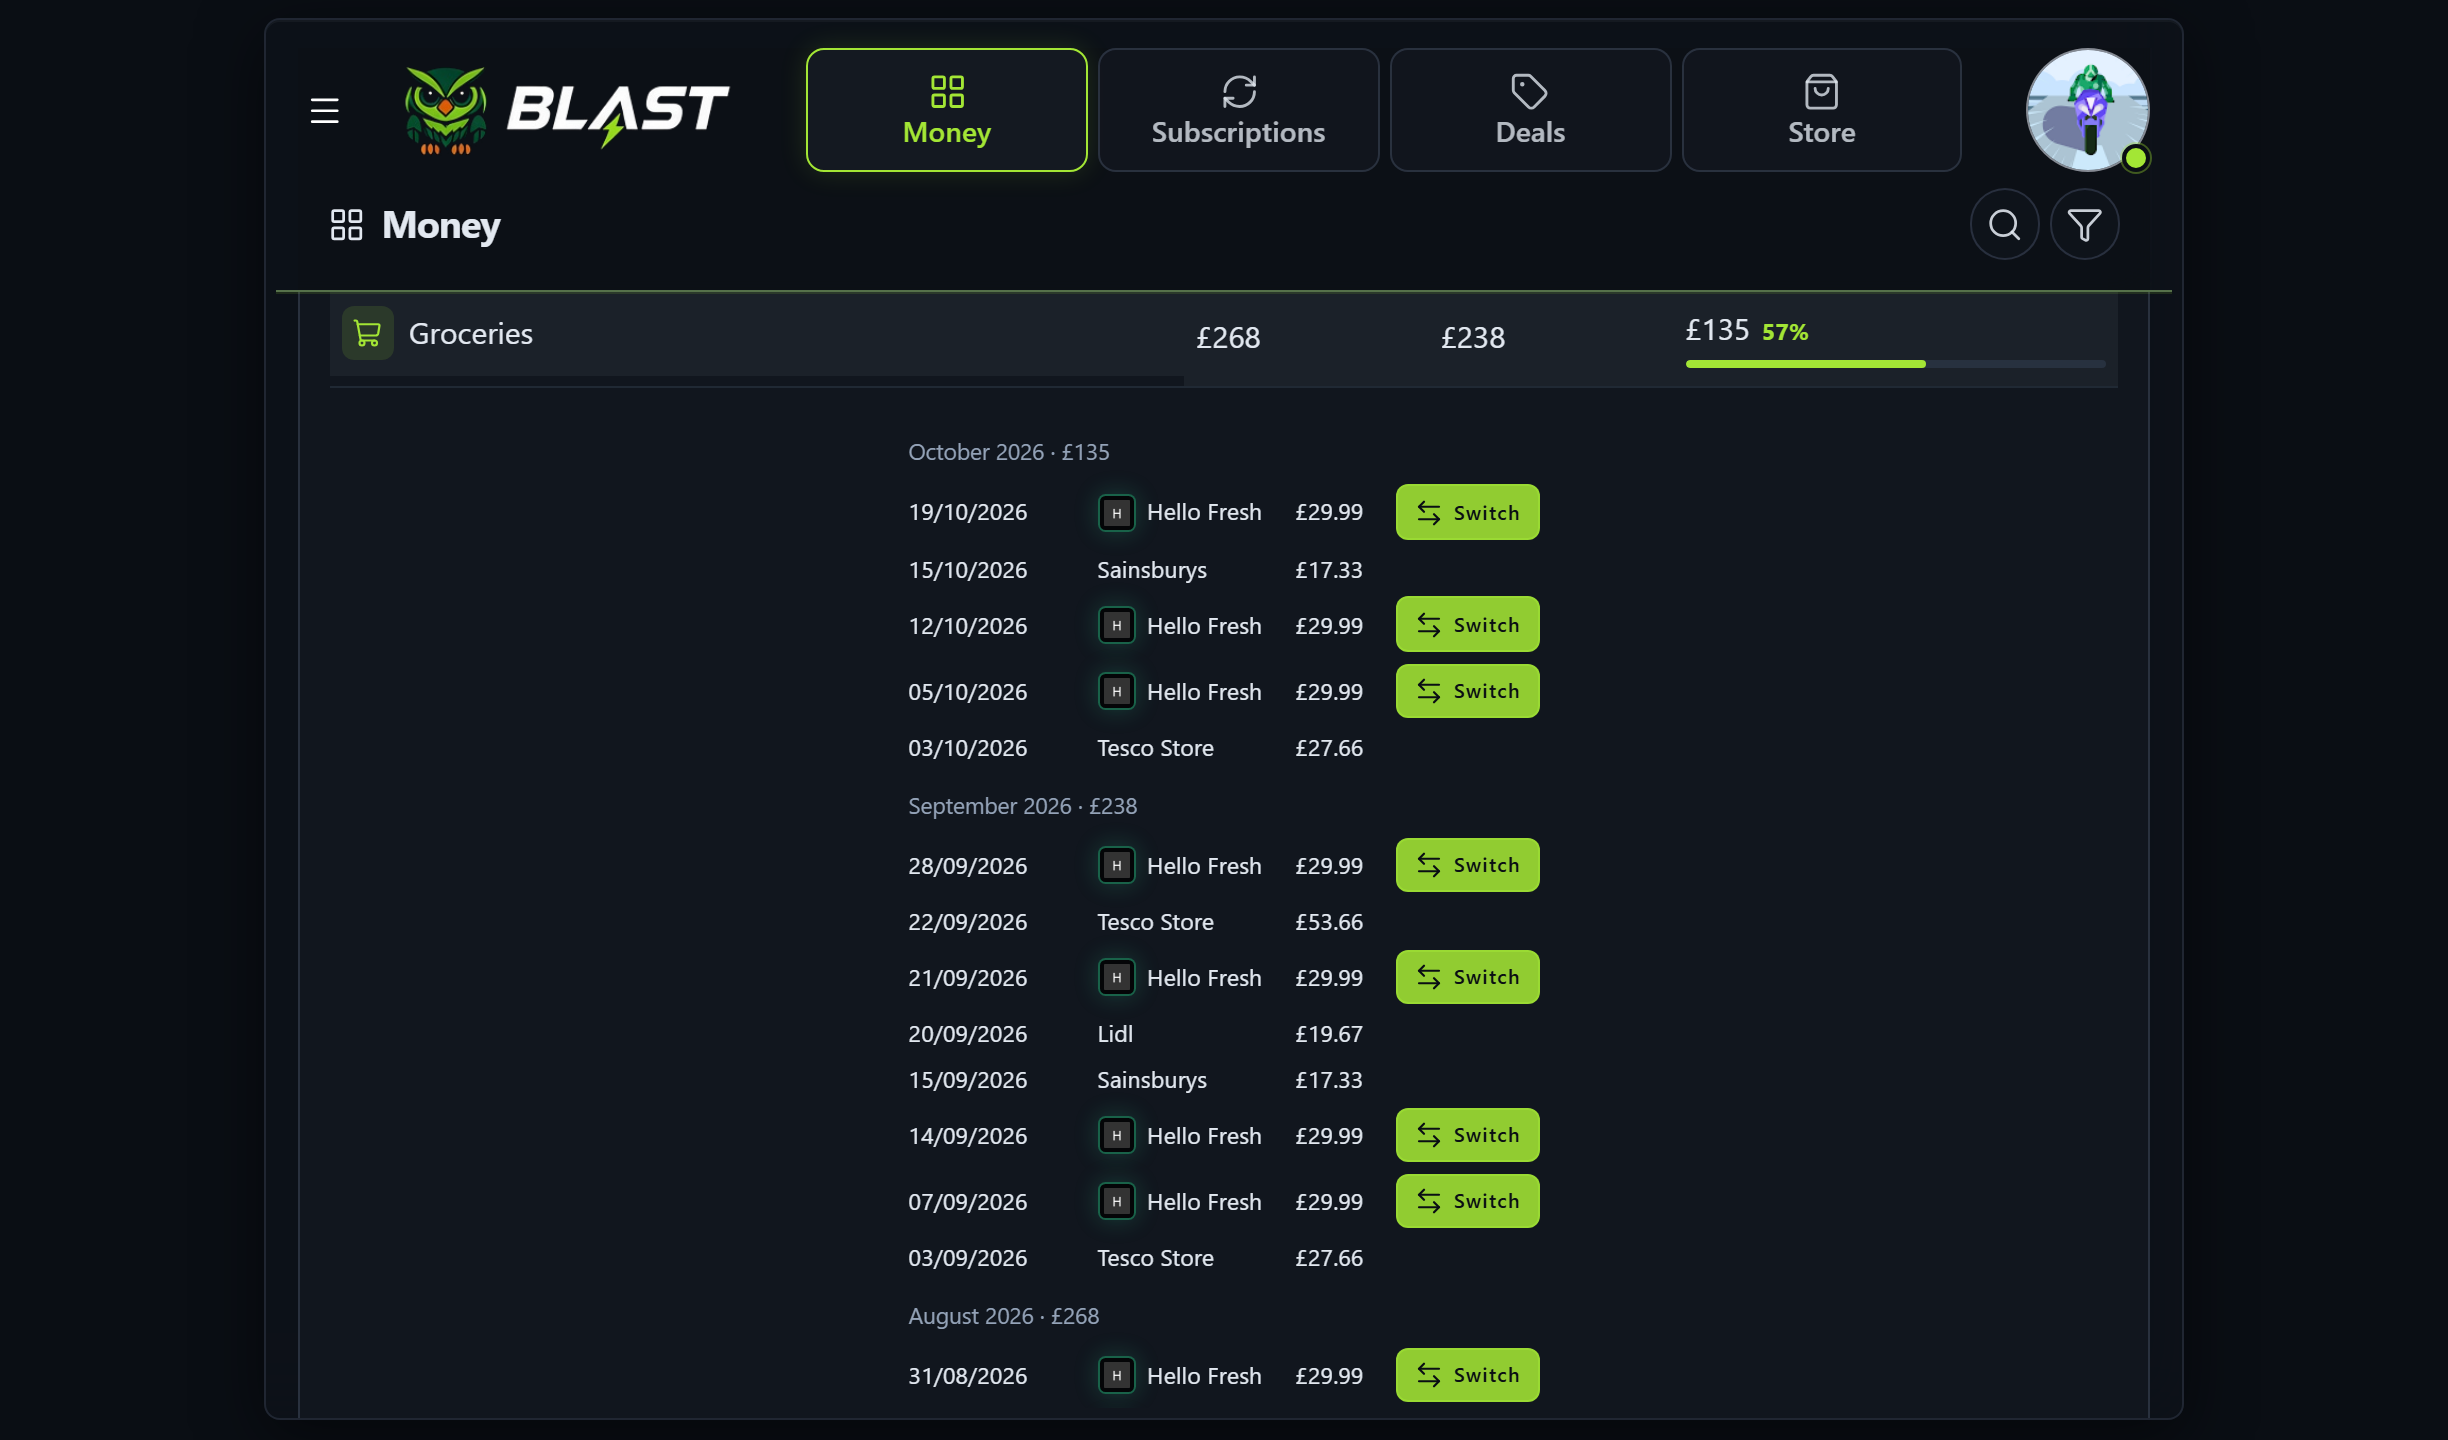2448x1440 pixels.
Task: Click Hello Fresh icon on 14/09/2026
Action: [x=1116, y=1136]
